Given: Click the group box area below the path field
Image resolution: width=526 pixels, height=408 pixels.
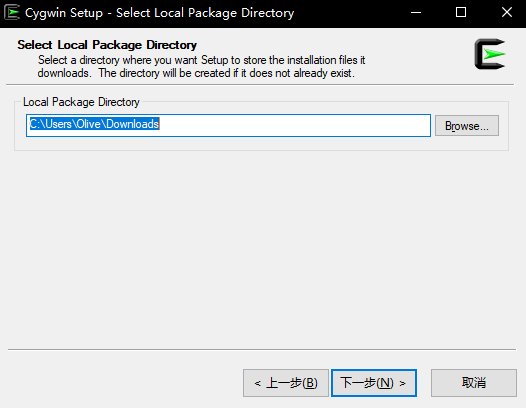Looking at the screenshot, I should pos(262,143).
